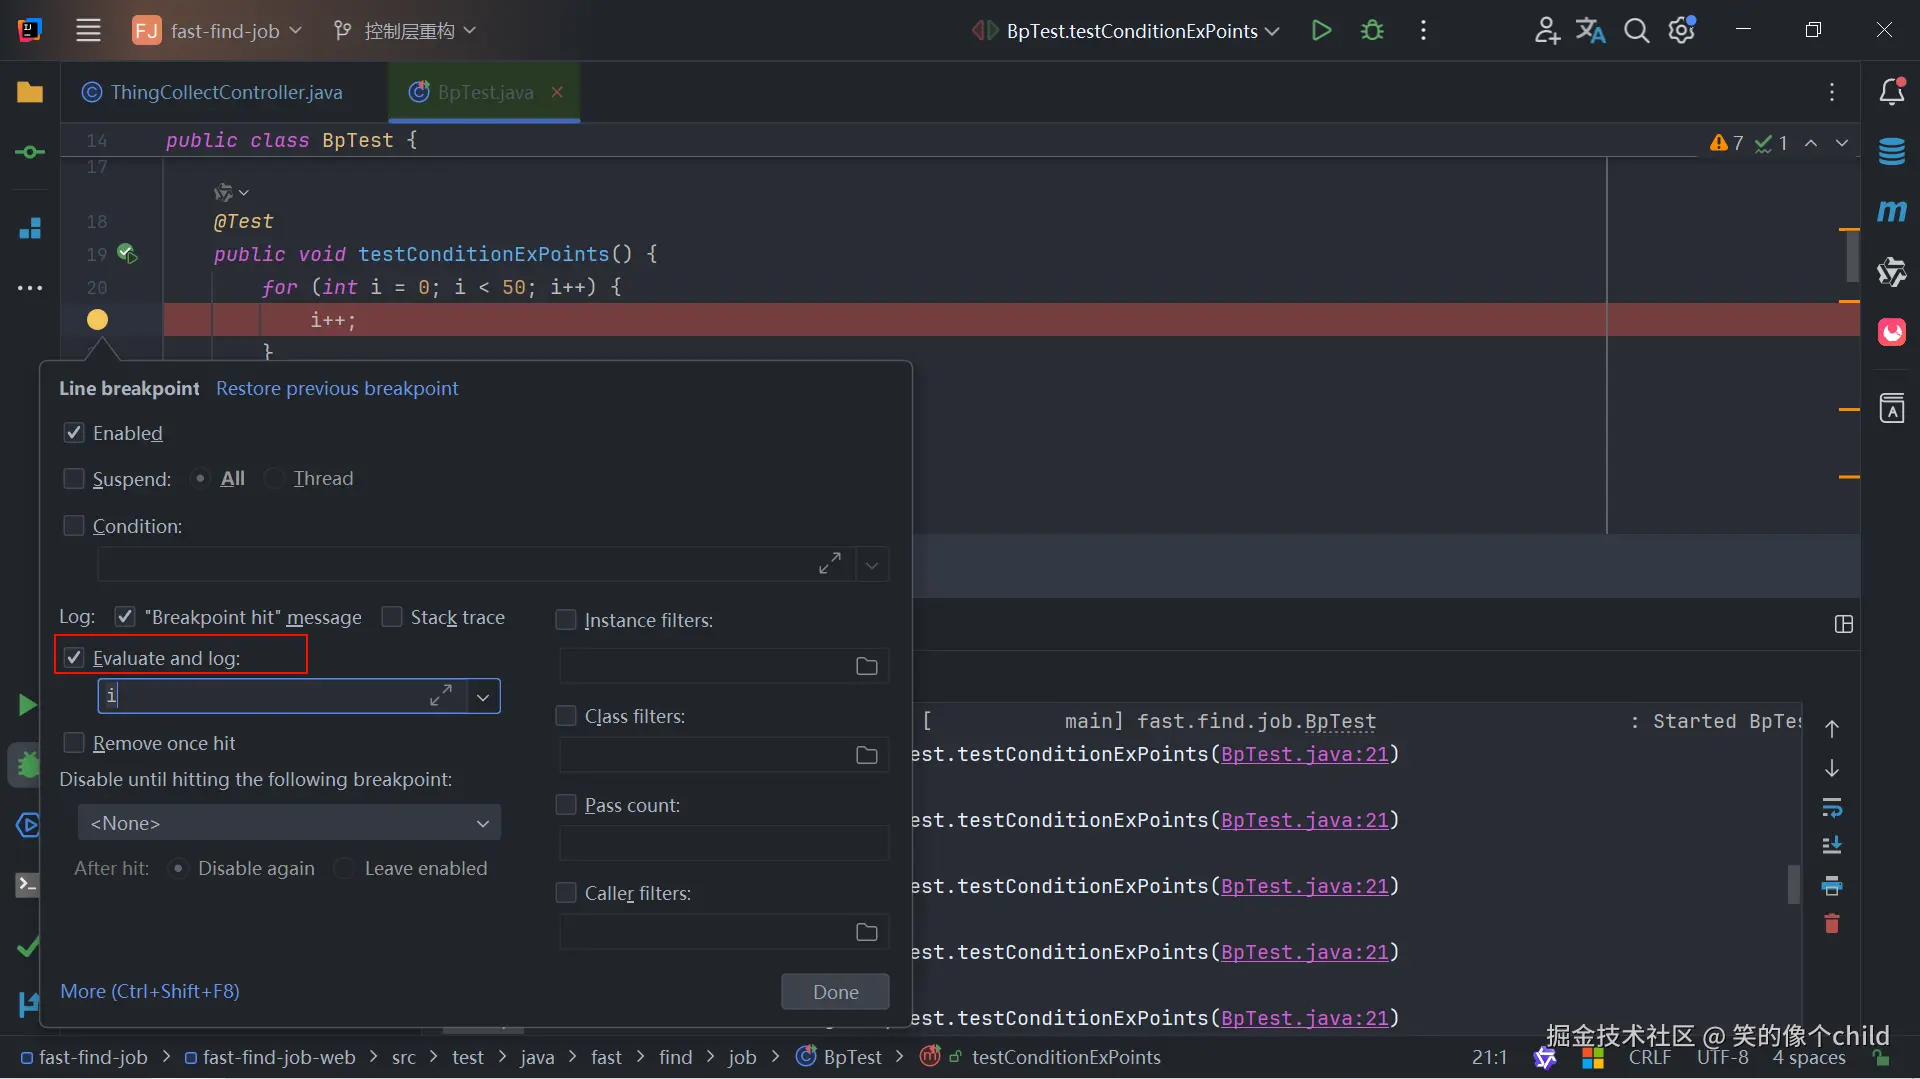Toggle the Remove once hit checkbox

point(74,743)
